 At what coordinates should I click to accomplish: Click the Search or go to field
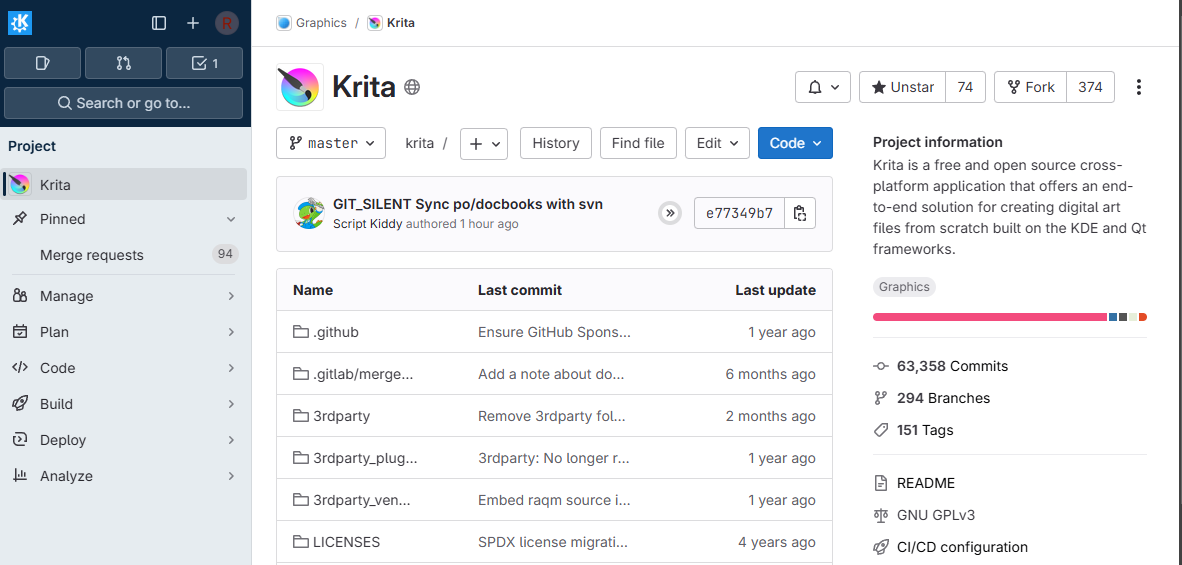124,103
